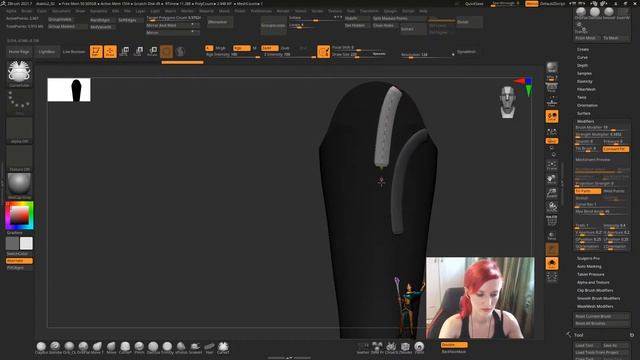Click the Tool palette refresh icon
Viewport: 640px width, 360px height.
[x=632, y=335]
